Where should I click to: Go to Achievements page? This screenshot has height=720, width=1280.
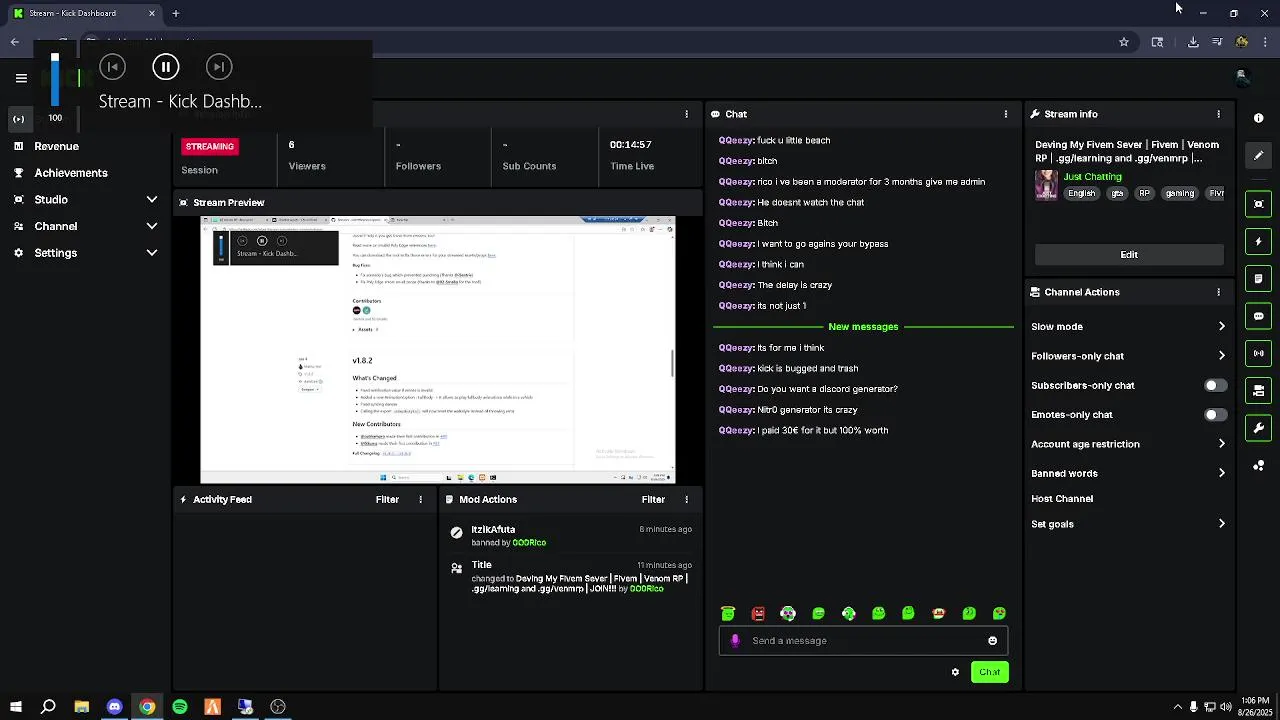pyautogui.click(x=71, y=173)
